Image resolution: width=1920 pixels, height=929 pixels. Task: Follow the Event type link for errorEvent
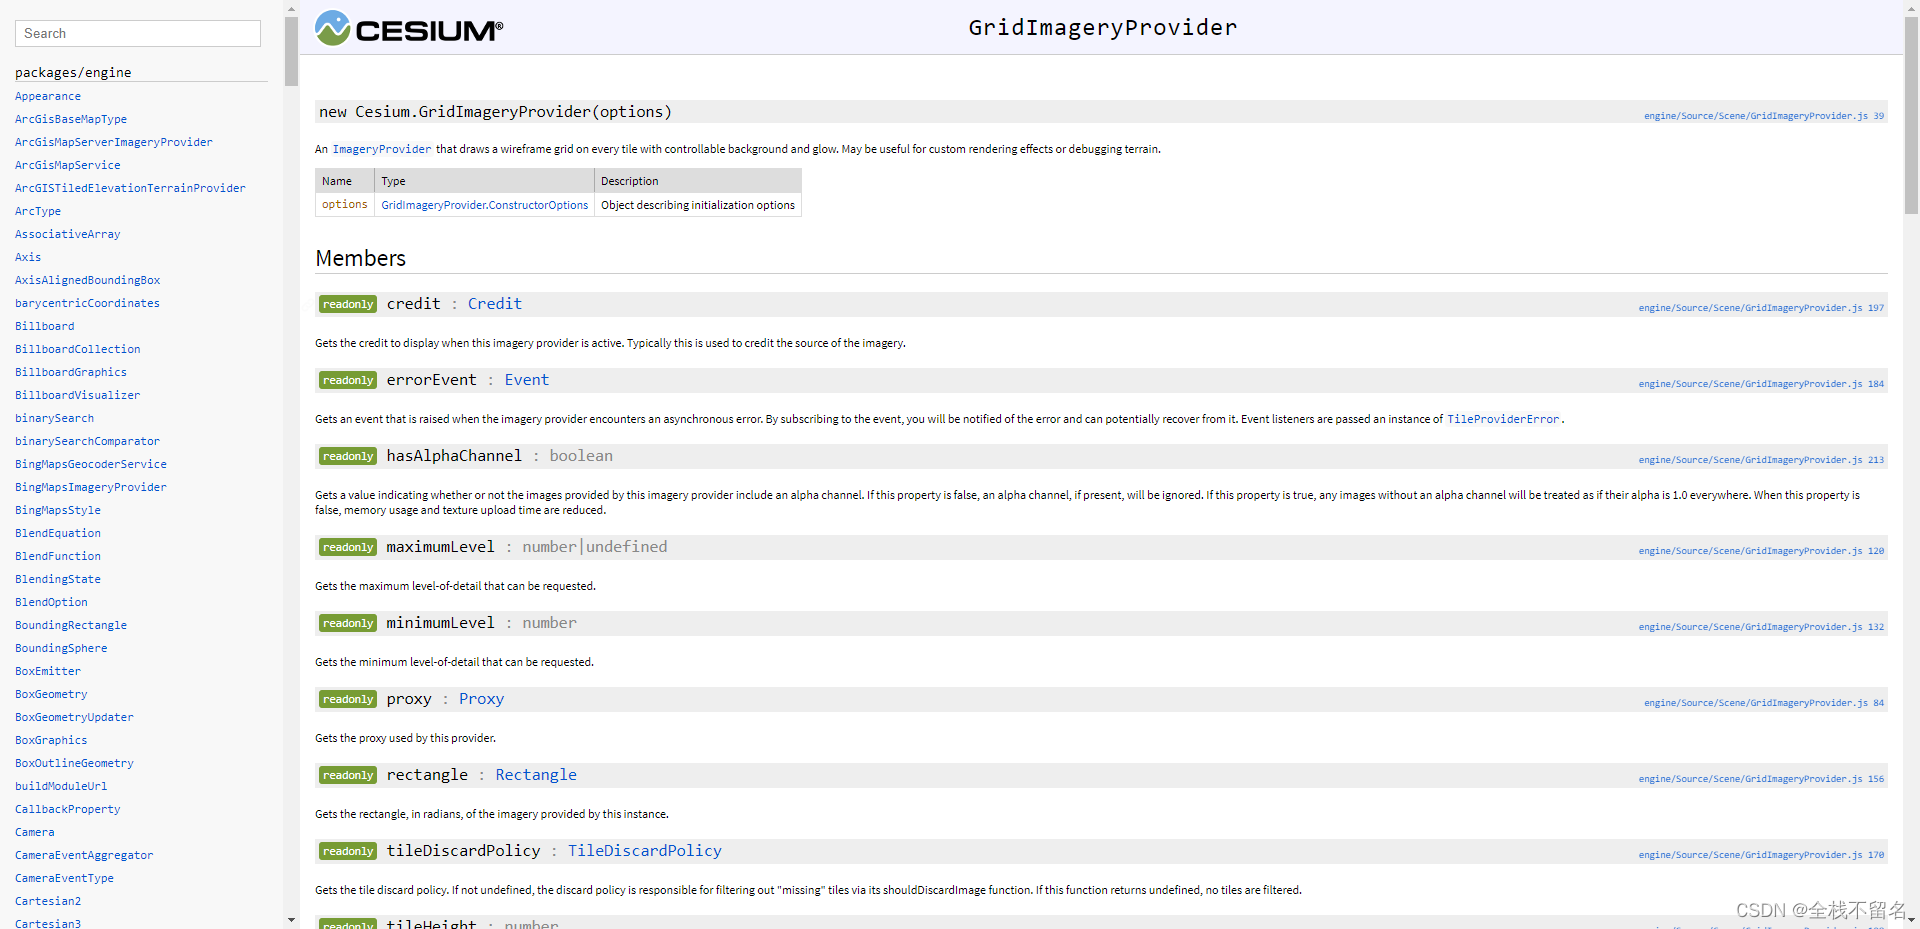[527, 380]
